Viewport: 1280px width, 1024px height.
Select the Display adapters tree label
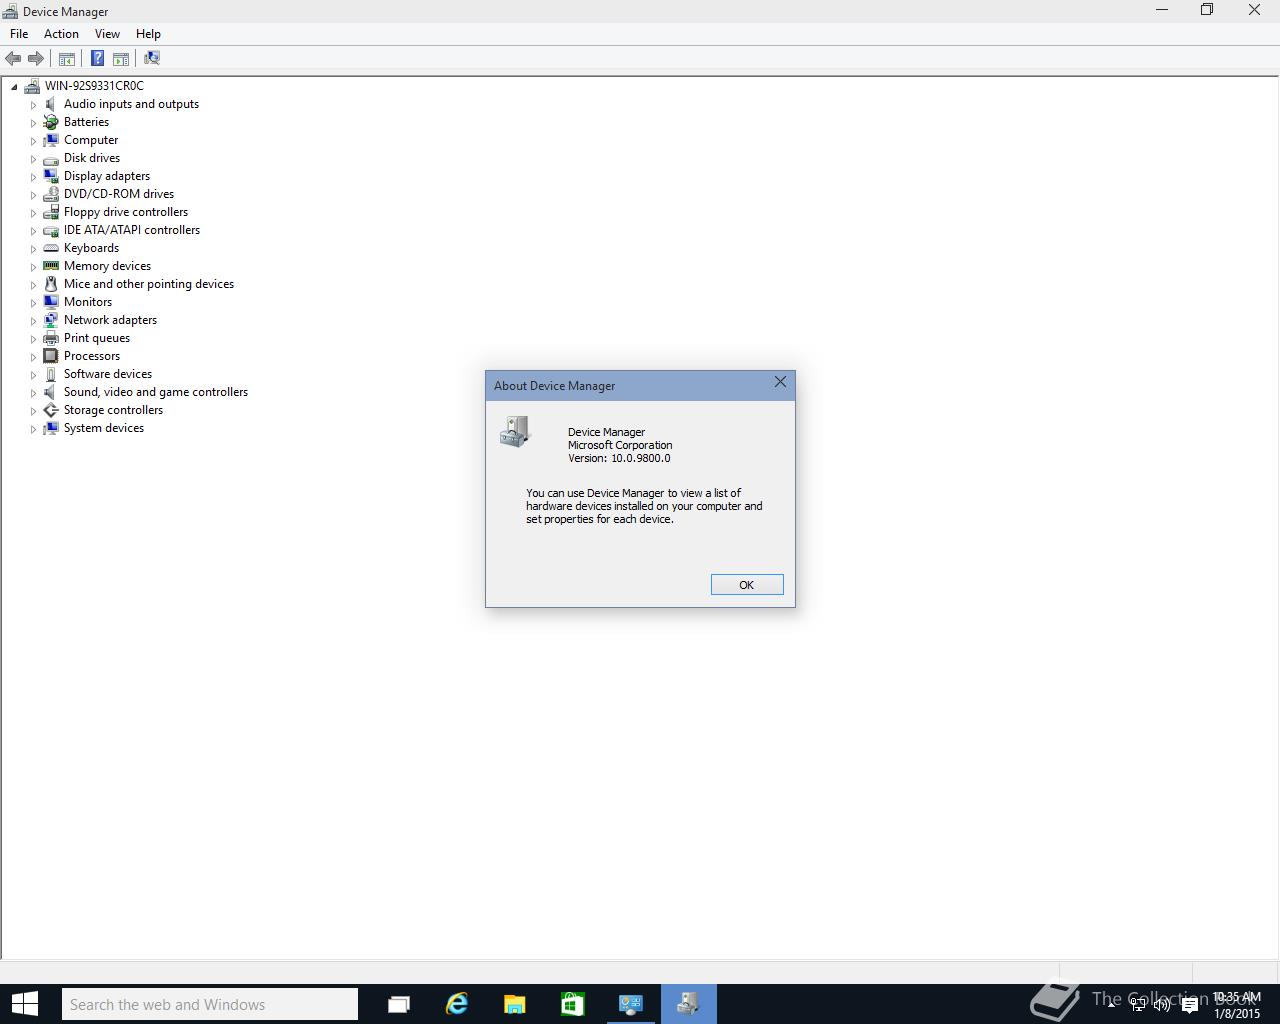107,176
